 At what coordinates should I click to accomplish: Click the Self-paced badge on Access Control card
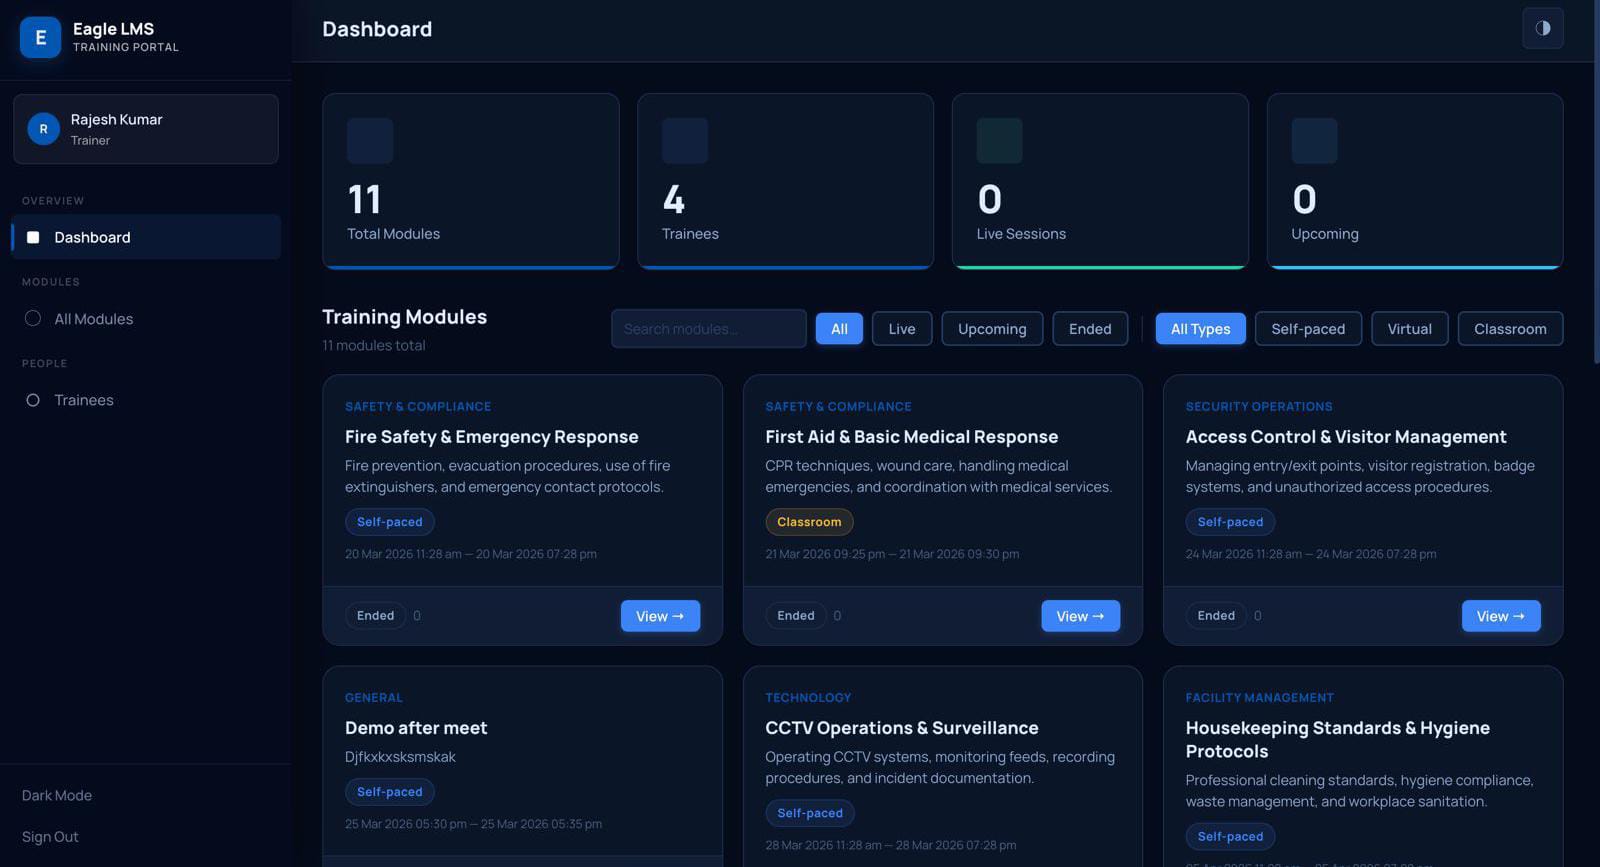point(1230,522)
